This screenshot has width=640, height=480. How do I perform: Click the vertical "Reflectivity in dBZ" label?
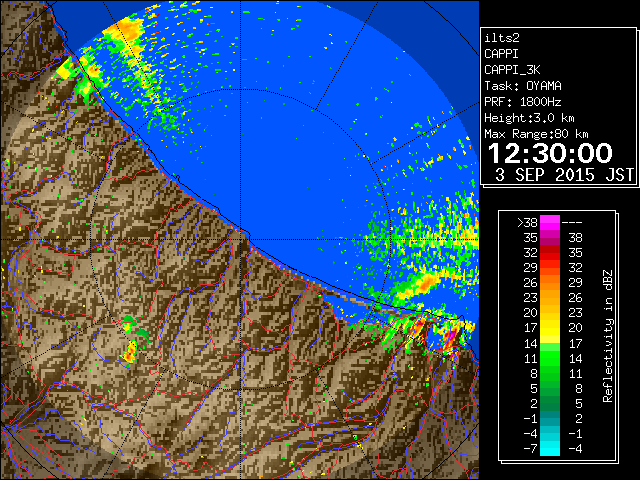click(x=608, y=336)
